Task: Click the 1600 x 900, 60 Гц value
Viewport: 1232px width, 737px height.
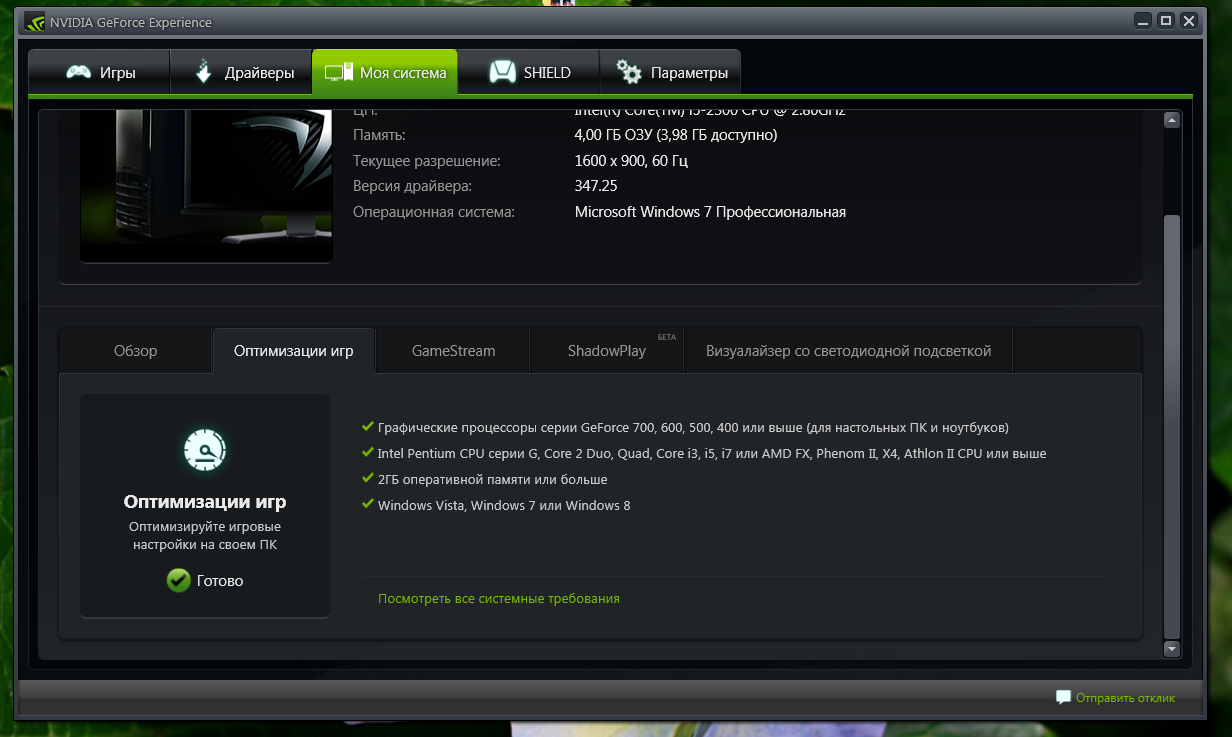Action: tap(631, 160)
